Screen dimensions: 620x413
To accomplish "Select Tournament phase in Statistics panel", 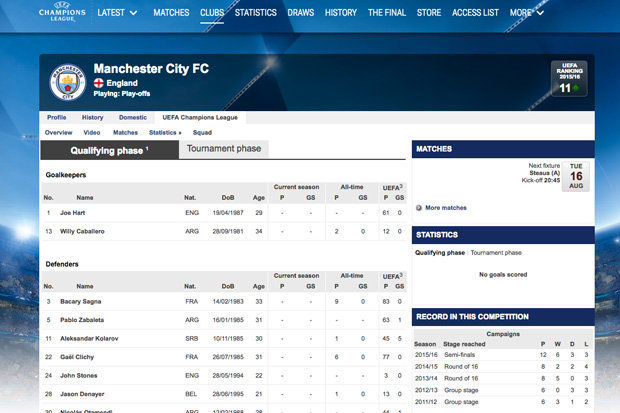I will pos(497,253).
